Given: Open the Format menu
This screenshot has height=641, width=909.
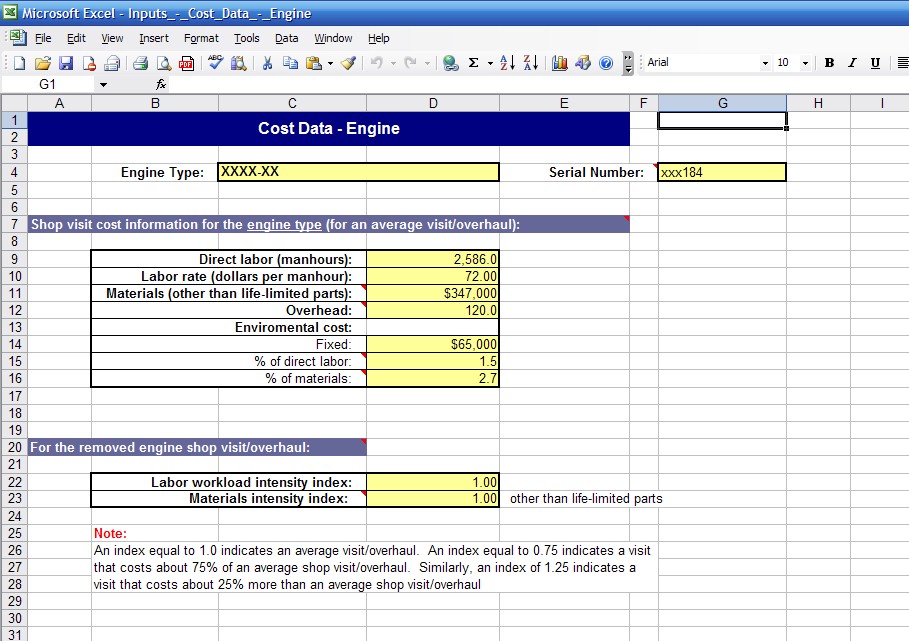Looking at the screenshot, I should [201, 38].
